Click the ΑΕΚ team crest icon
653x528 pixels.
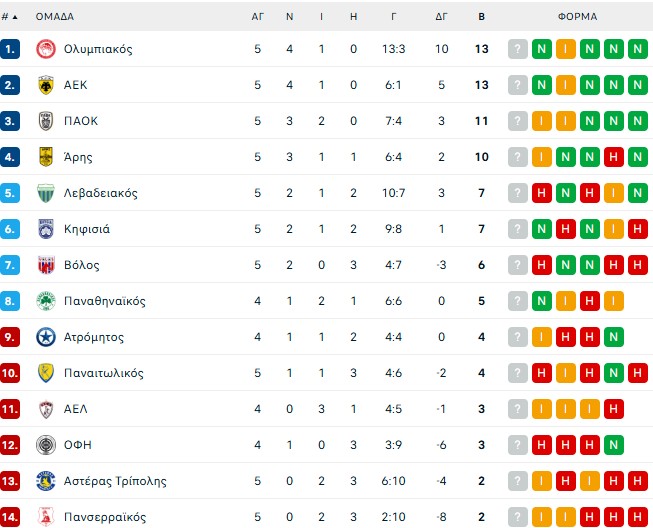pos(45,85)
